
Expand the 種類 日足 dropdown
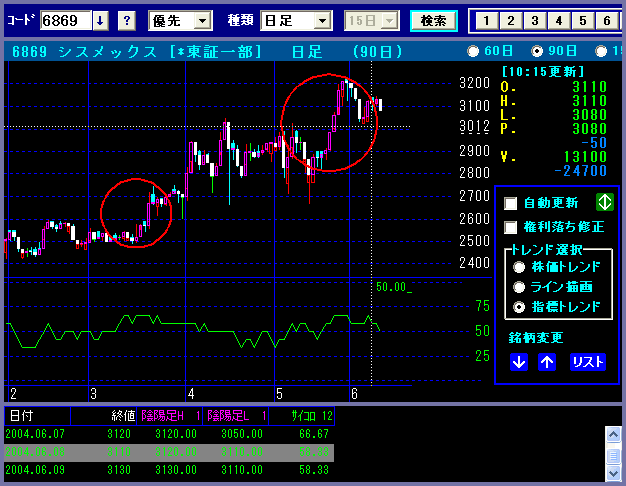(x=321, y=21)
